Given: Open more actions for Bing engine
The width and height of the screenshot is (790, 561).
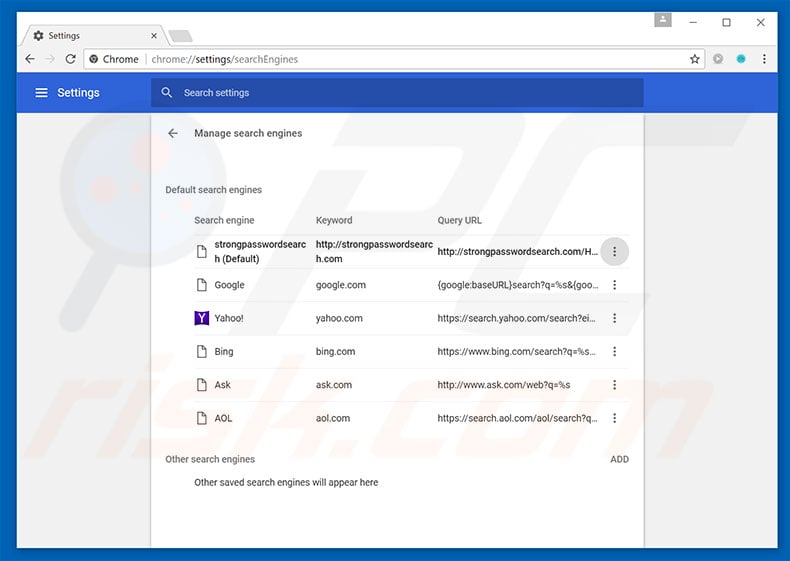Looking at the screenshot, I should click(x=614, y=351).
